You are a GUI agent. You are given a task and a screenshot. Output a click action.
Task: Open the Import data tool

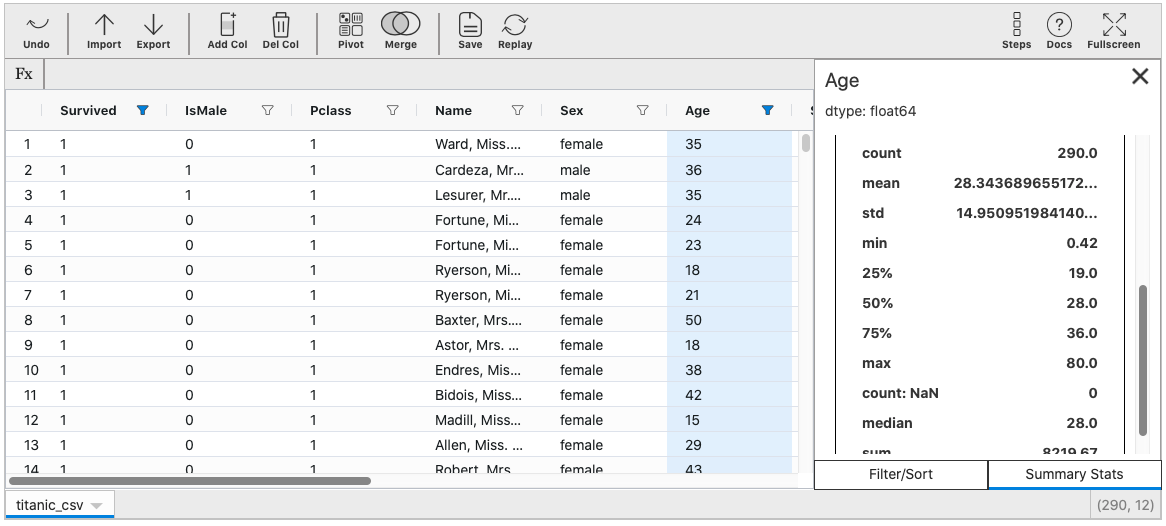point(104,31)
